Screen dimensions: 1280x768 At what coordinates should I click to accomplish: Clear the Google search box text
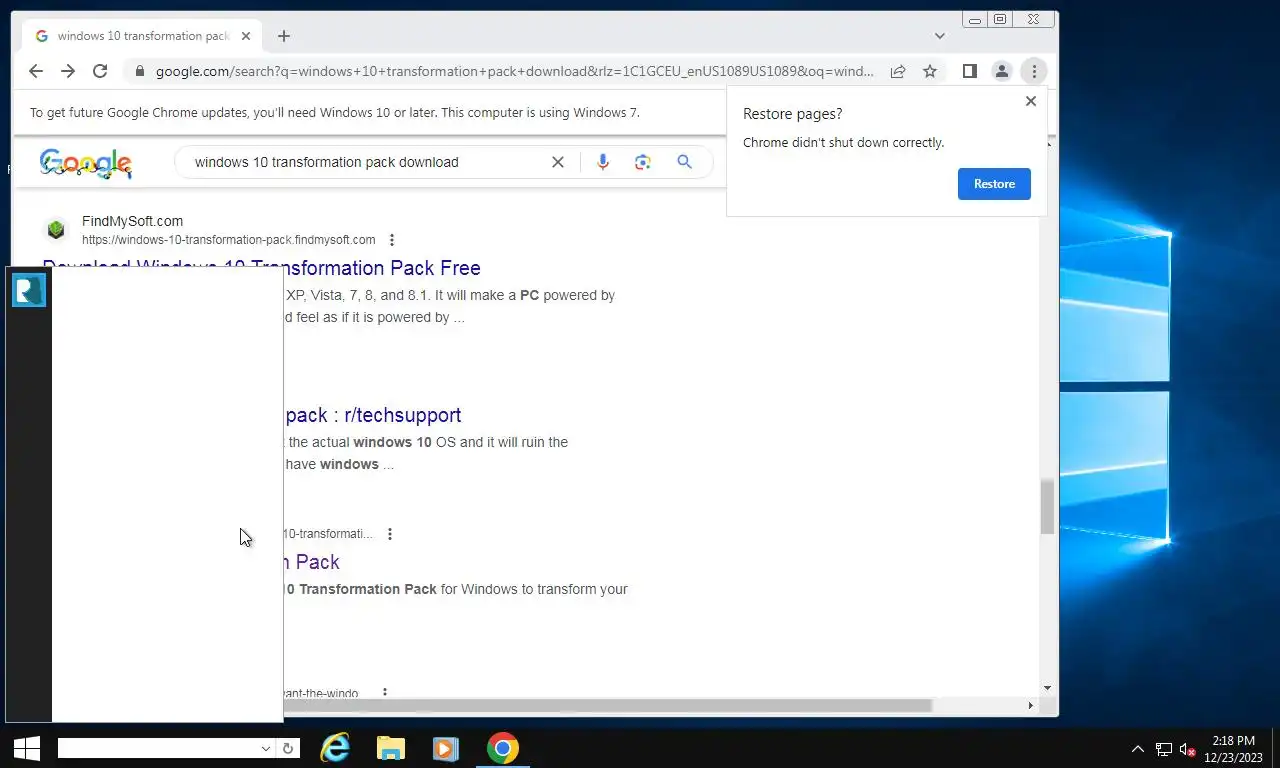click(558, 162)
